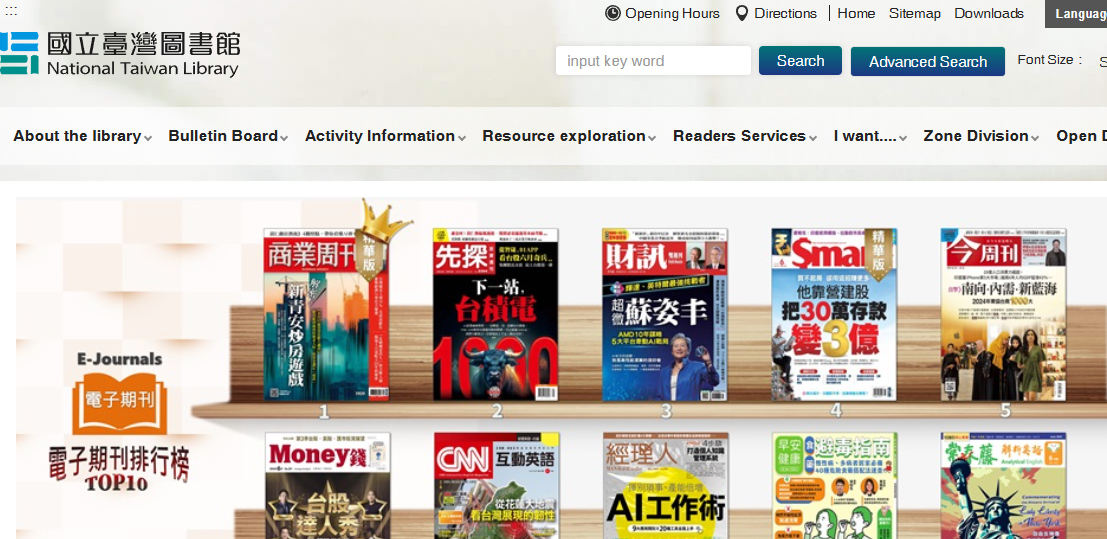Click the three-dot accessibility anchor at top left
Image resolution: width=1107 pixels, height=539 pixels.
coord(11,10)
